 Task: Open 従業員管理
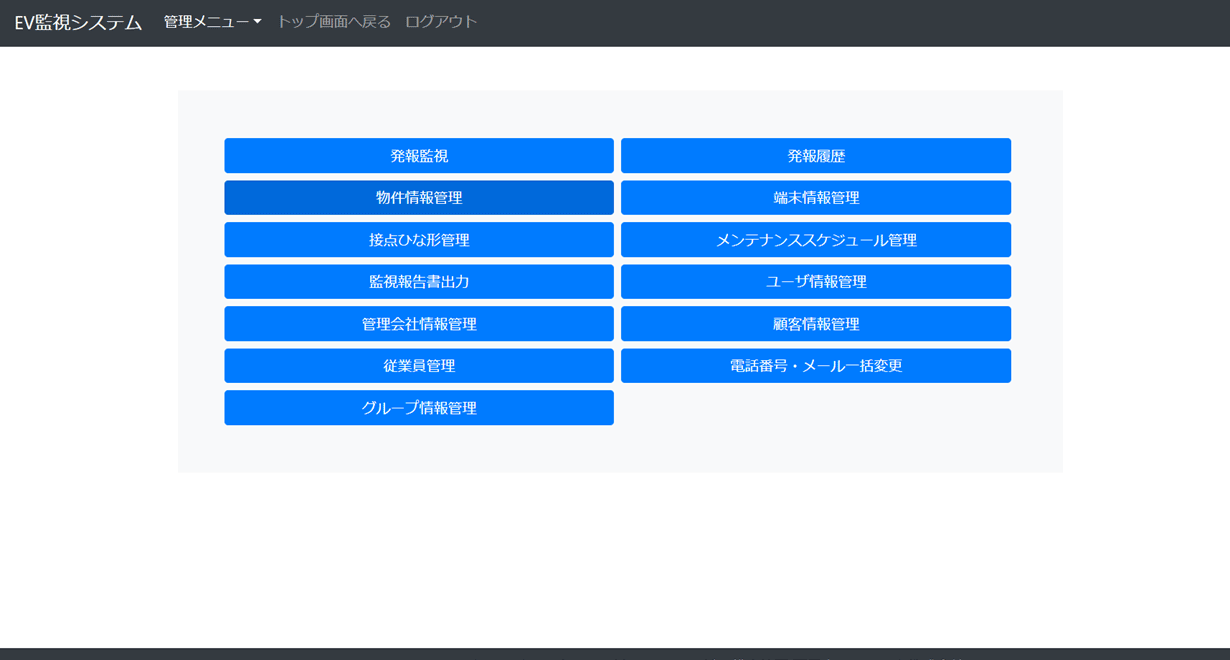point(419,366)
